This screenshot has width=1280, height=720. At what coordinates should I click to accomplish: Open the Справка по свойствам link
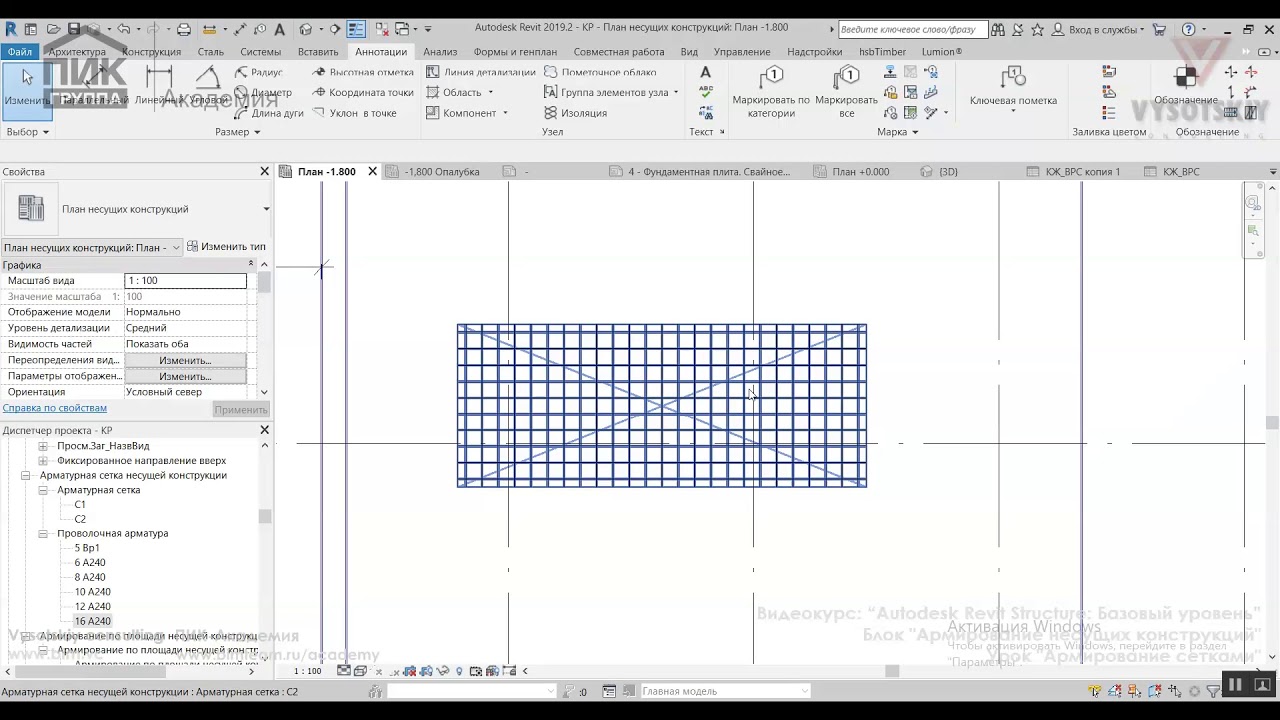pos(55,408)
